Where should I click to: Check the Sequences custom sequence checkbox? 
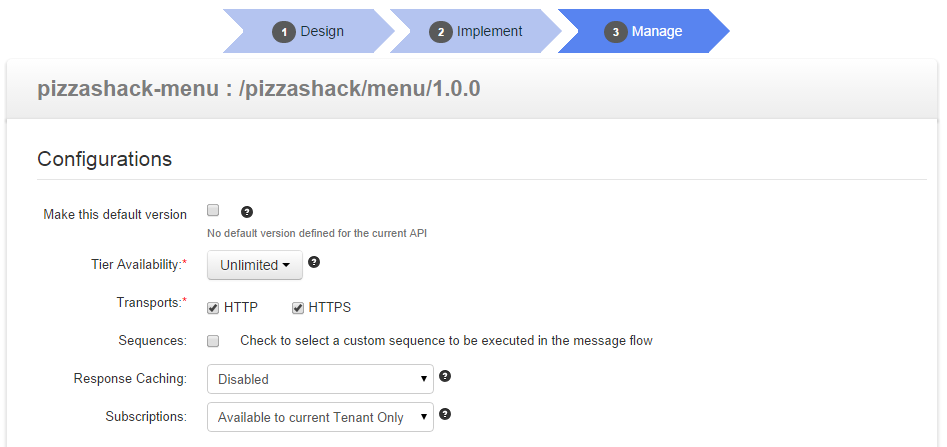[x=213, y=341]
